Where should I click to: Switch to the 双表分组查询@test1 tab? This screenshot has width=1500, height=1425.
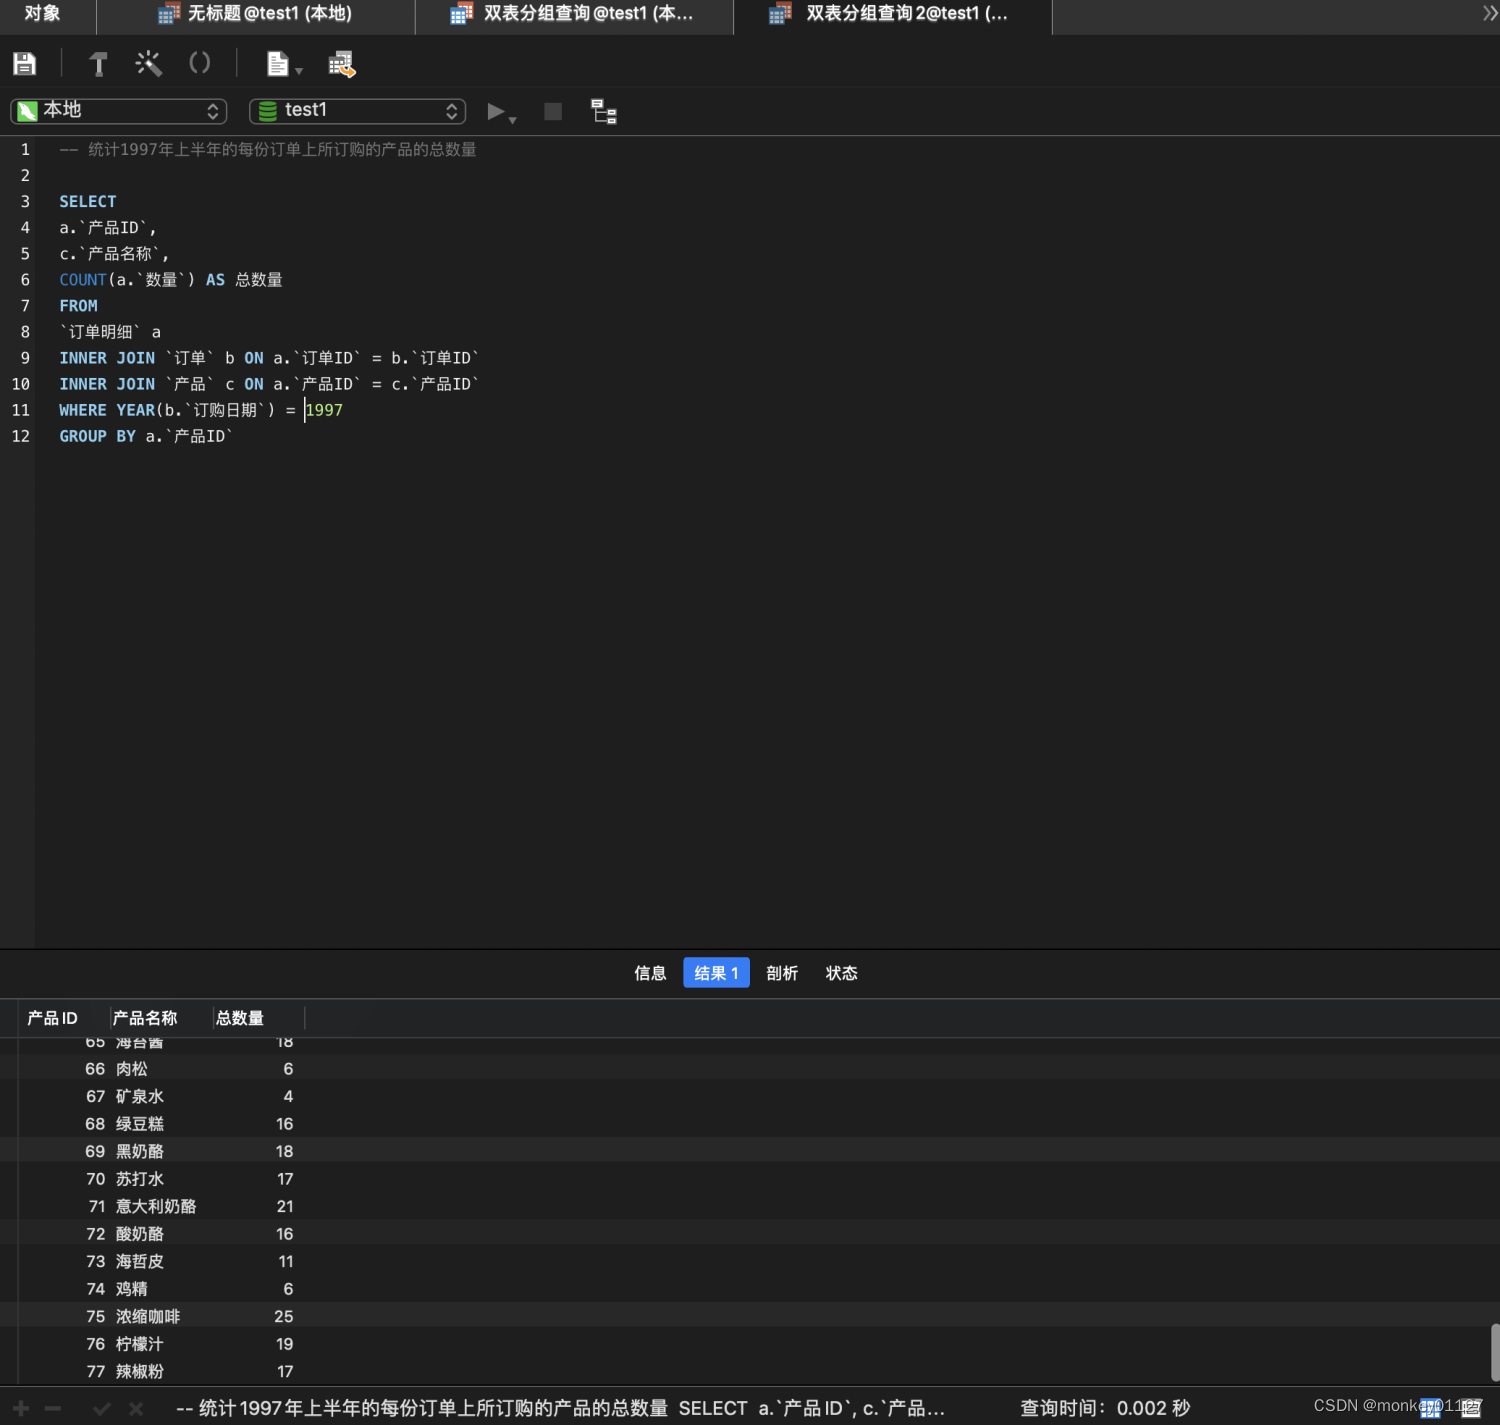pos(574,14)
